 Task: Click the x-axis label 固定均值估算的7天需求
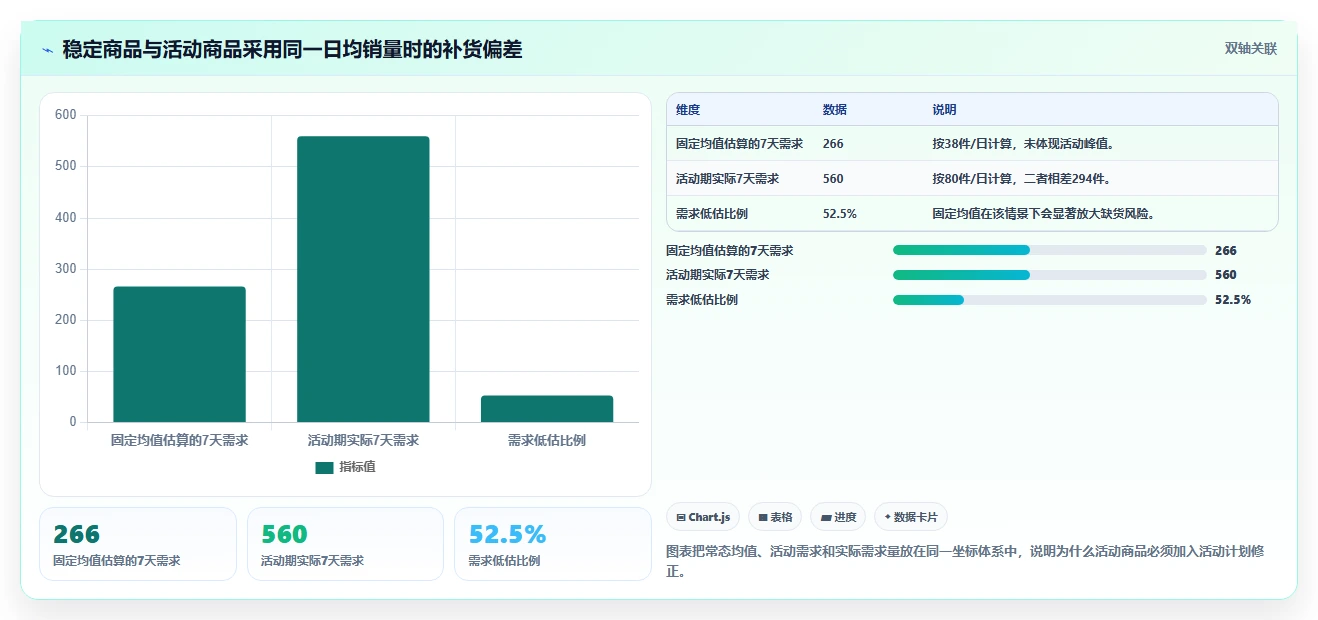click(x=179, y=440)
